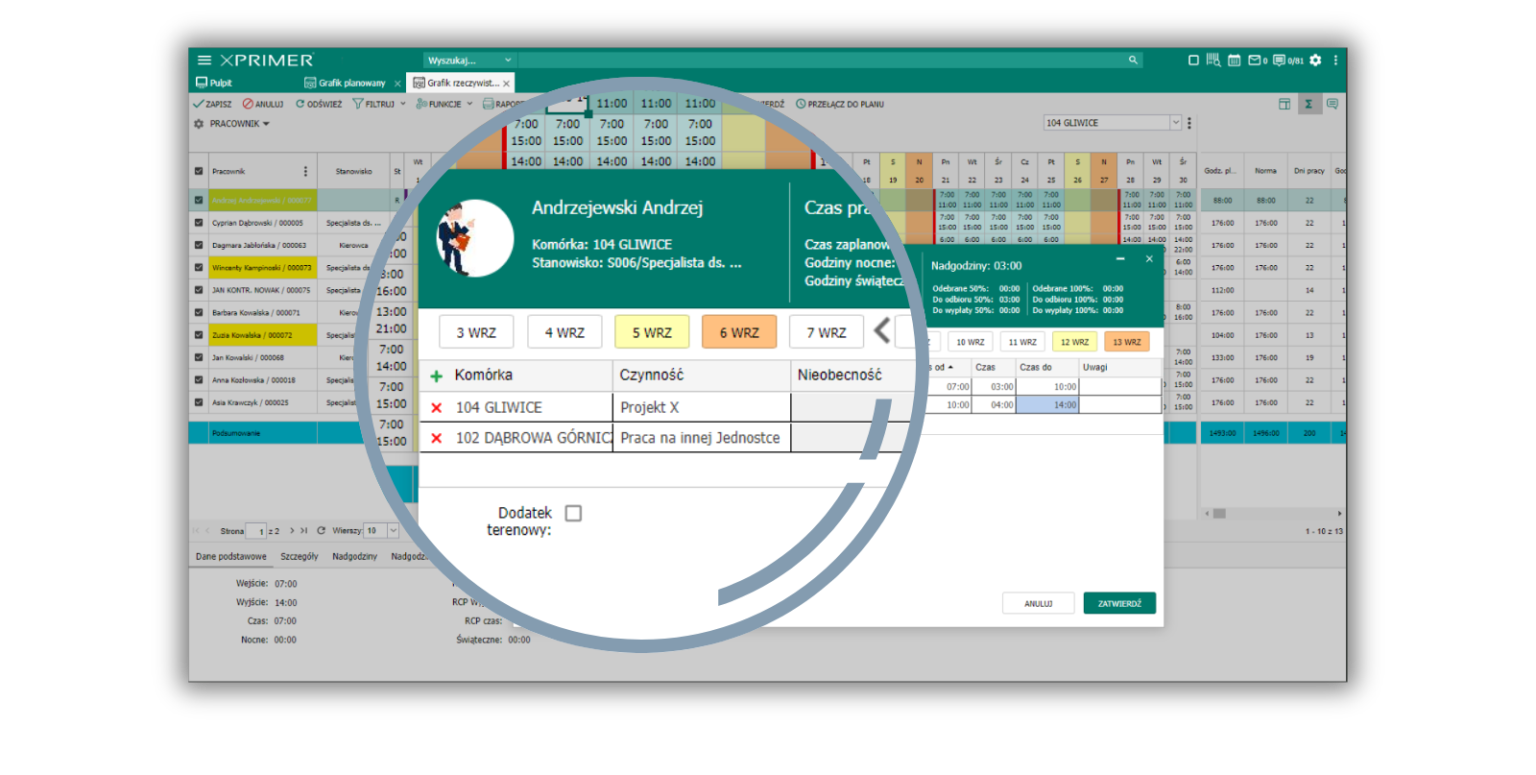
Task: Click the search magnifier icon
Action: pyautogui.click(x=1133, y=60)
